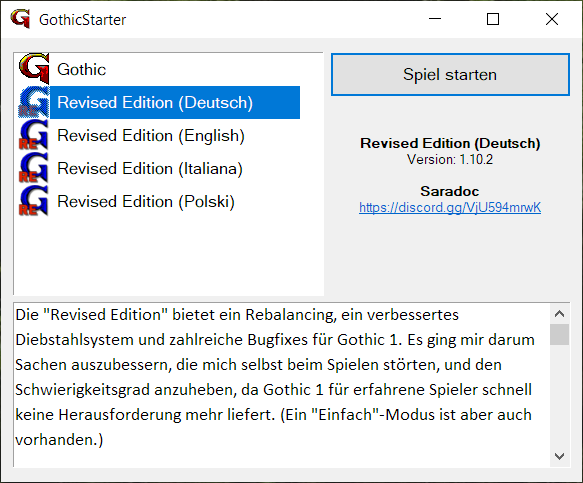Image resolution: width=583 pixels, height=483 pixels.
Task: Select Revised Edition (Italiana) entry
Action: [150, 169]
